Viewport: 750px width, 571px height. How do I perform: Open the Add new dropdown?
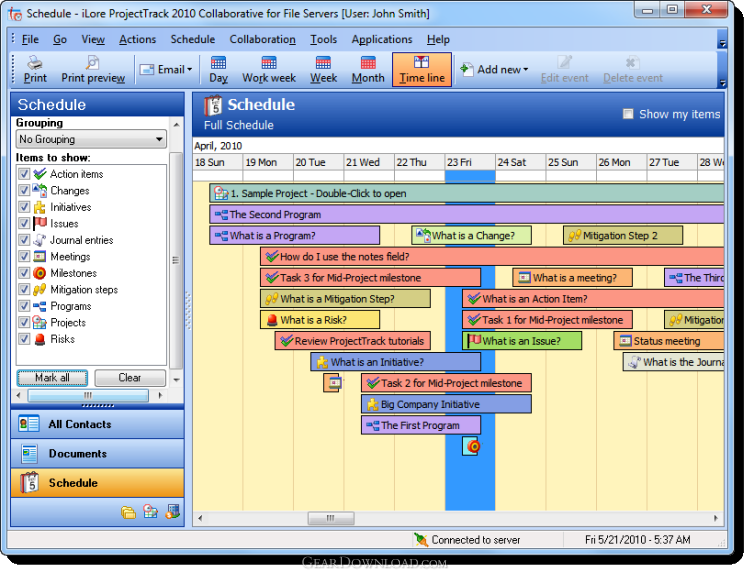(x=495, y=70)
